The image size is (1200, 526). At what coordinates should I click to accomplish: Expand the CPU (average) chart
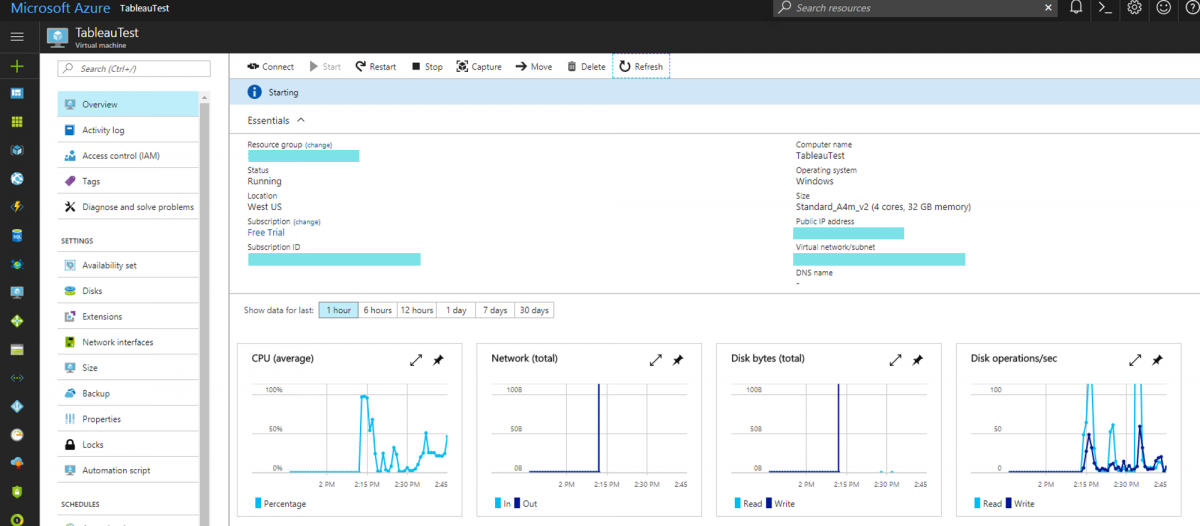pos(416,360)
